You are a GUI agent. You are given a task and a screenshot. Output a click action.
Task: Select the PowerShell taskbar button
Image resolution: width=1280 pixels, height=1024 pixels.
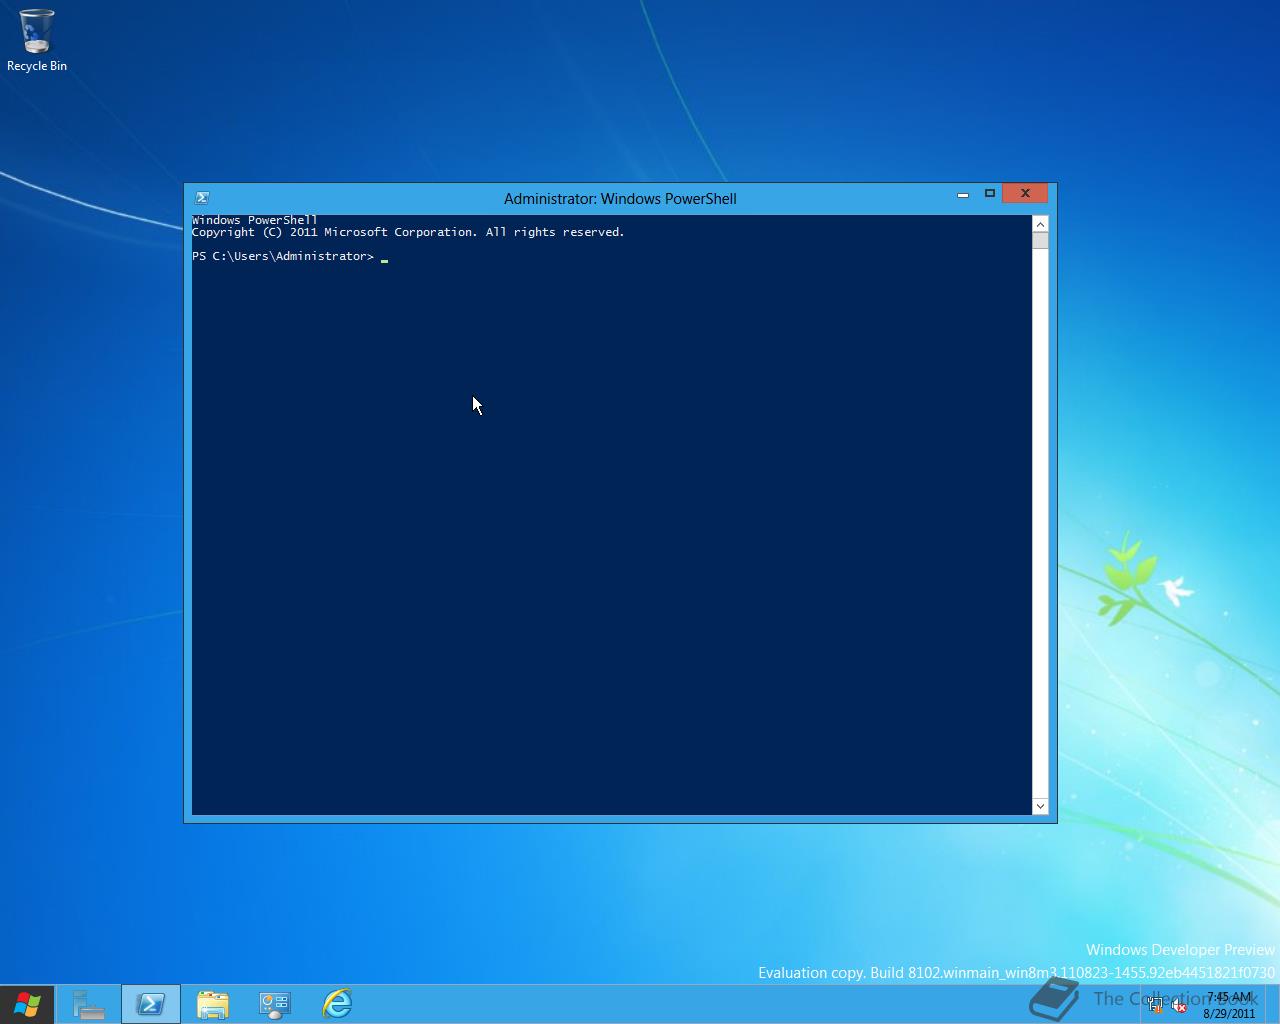coord(151,1004)
